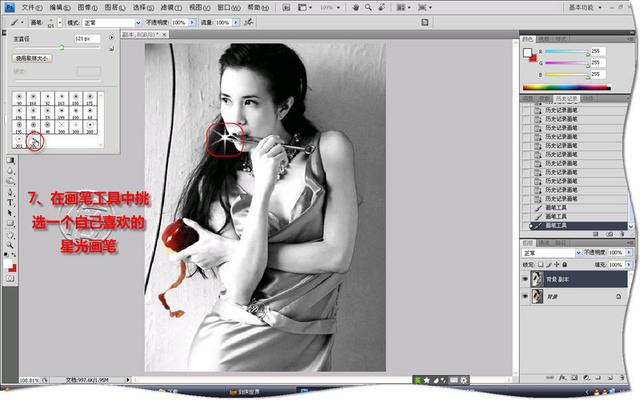Select the Blur droplet tool
This screenshot has height=400, width=640.
10,171
